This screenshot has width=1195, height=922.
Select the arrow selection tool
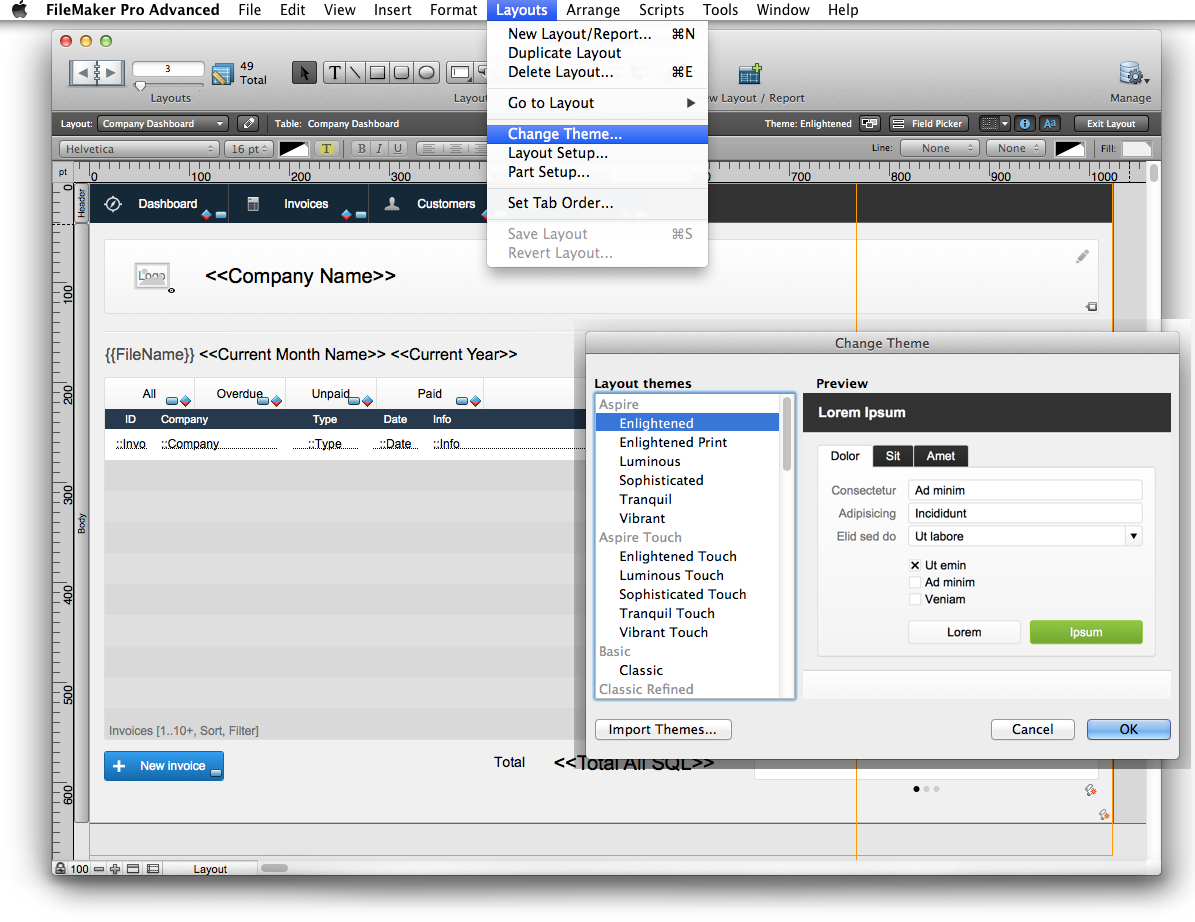tap(305, 72)
